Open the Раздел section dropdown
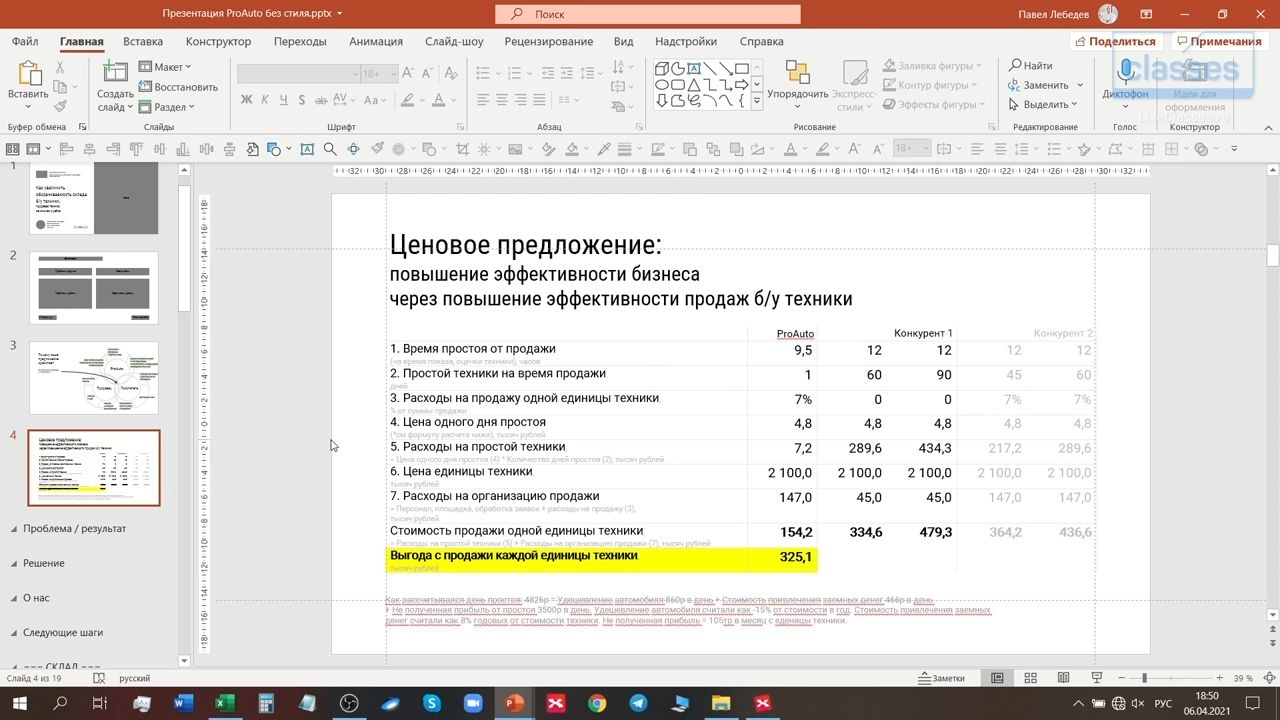 166,107
